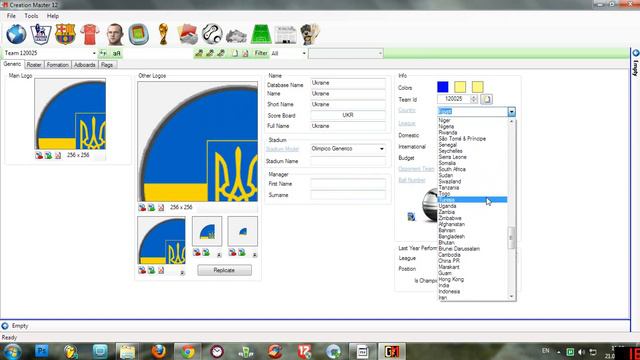Click the Manager Surname input field
Image resolution: width=640 pixels, height=360 pixels.
click(x=348, y=195)
